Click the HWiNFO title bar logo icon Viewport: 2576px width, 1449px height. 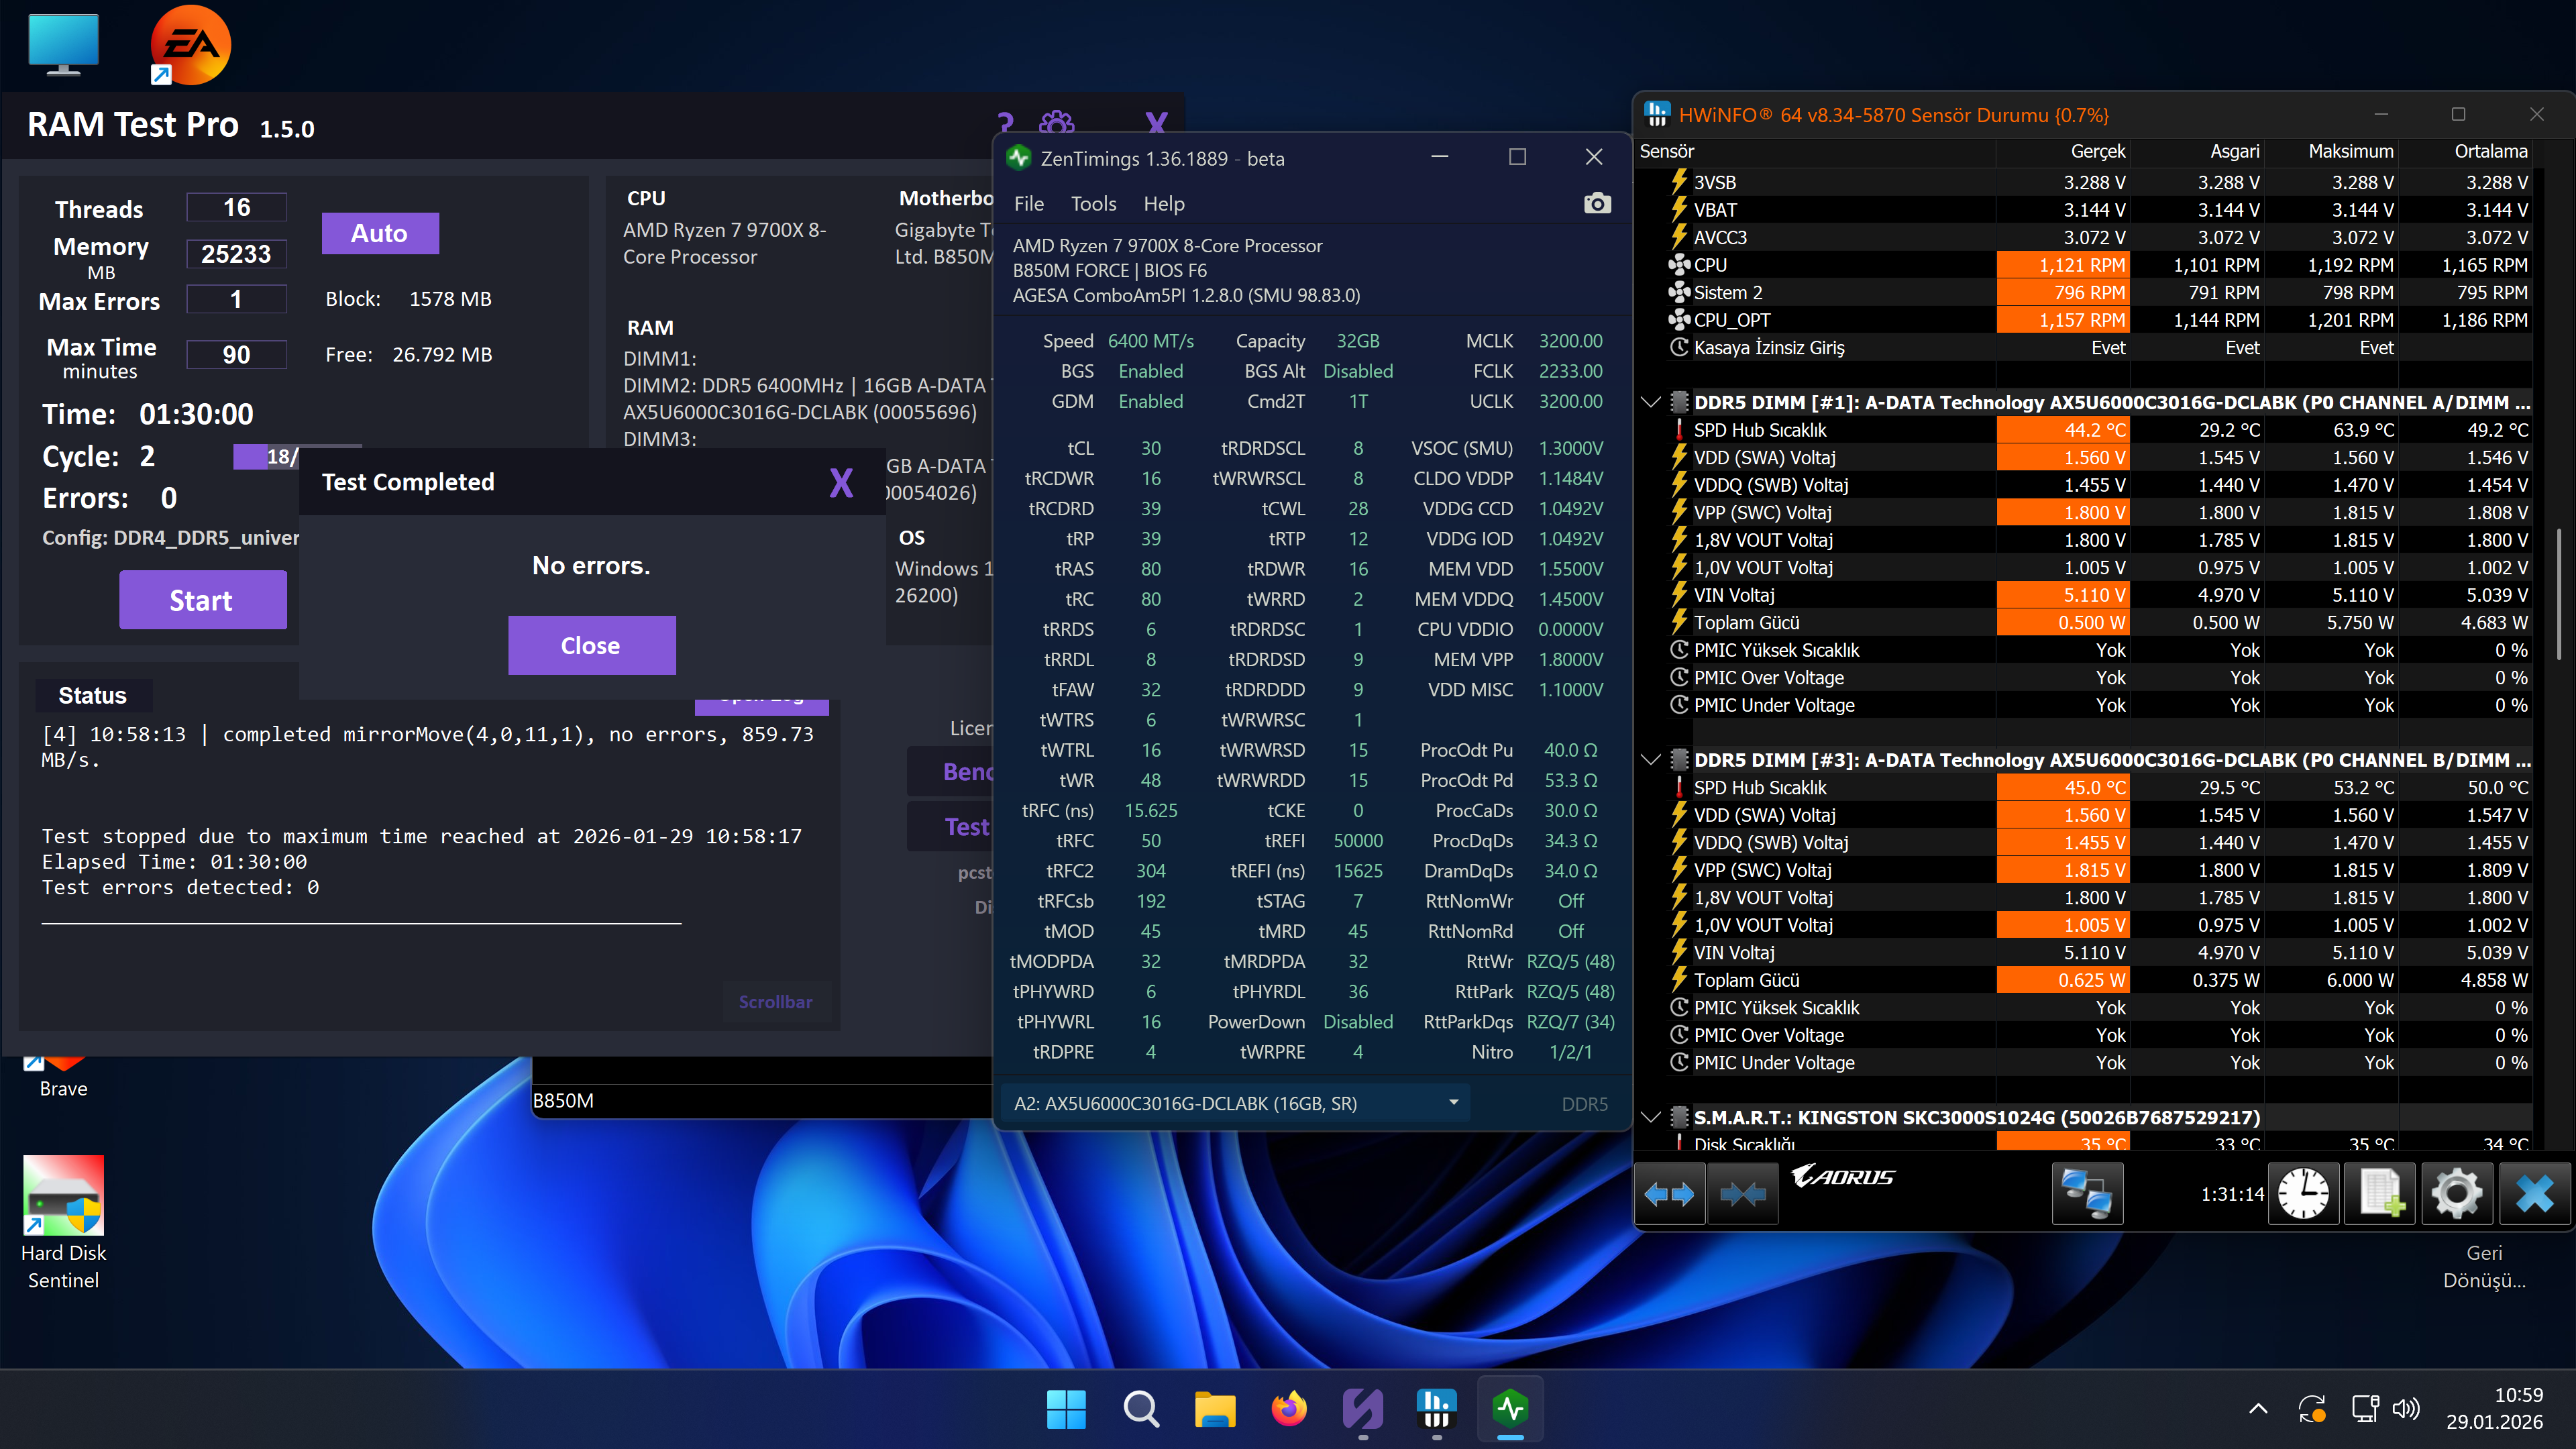[1657, 114]
